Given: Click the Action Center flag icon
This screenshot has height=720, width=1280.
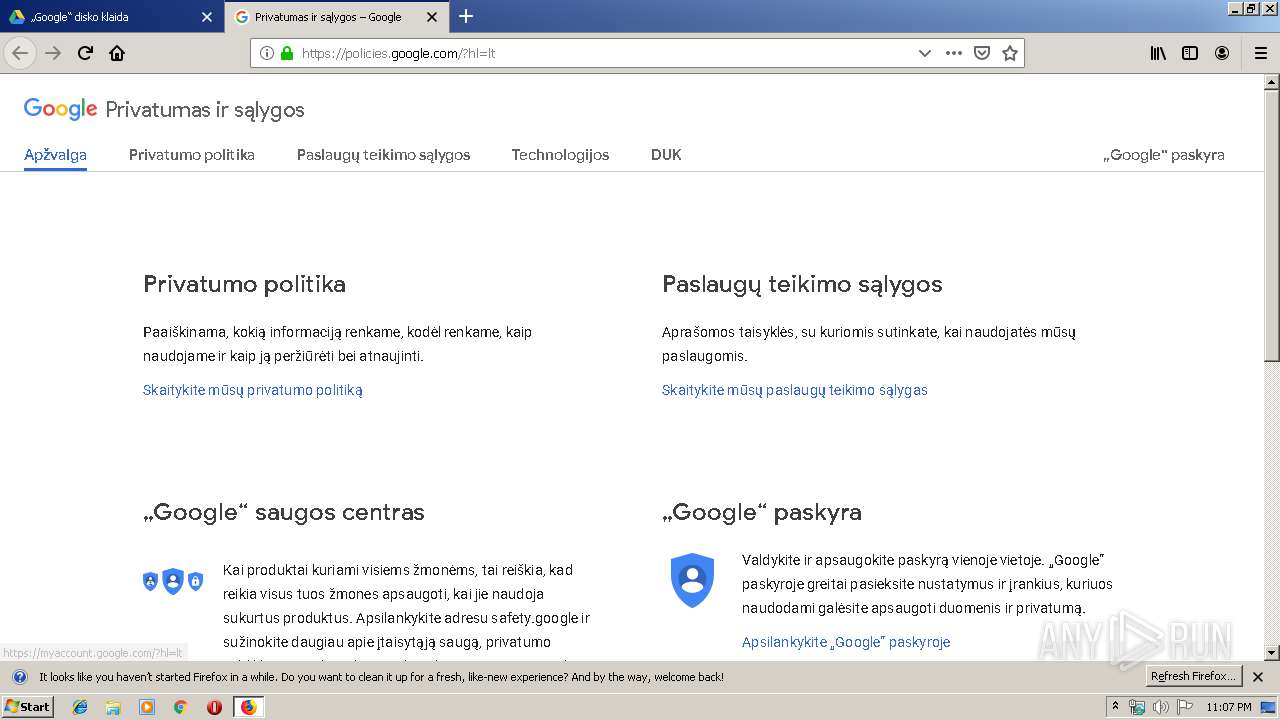Looking at the screenshot, I should (x=1184, y=707).
